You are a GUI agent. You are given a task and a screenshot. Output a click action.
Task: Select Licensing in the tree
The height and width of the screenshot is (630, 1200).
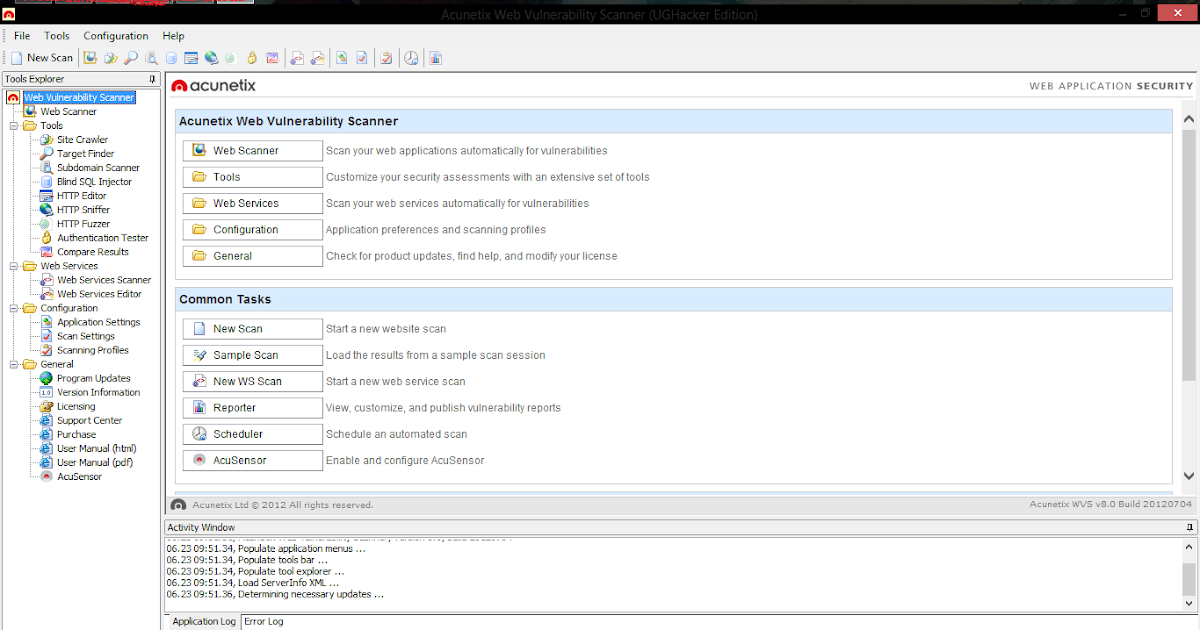[76, 406]
